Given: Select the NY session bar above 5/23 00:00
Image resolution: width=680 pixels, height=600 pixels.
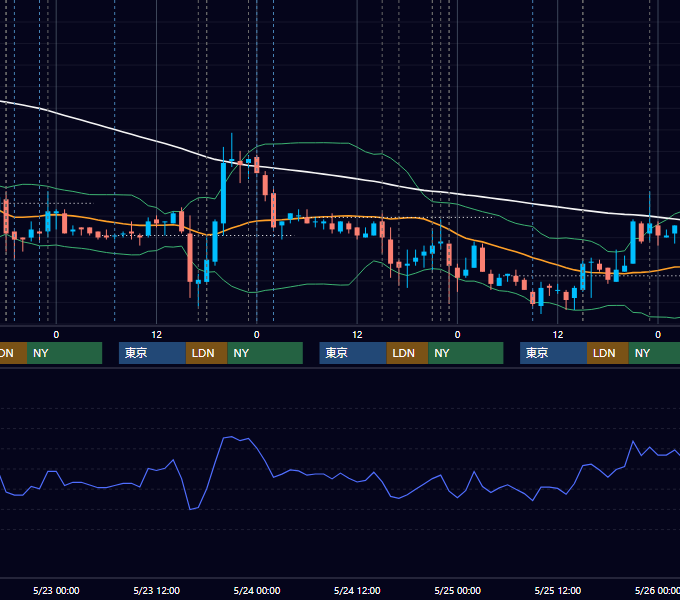Looking at the screenshot, I should pyautogui.click(x=64, y=353).
